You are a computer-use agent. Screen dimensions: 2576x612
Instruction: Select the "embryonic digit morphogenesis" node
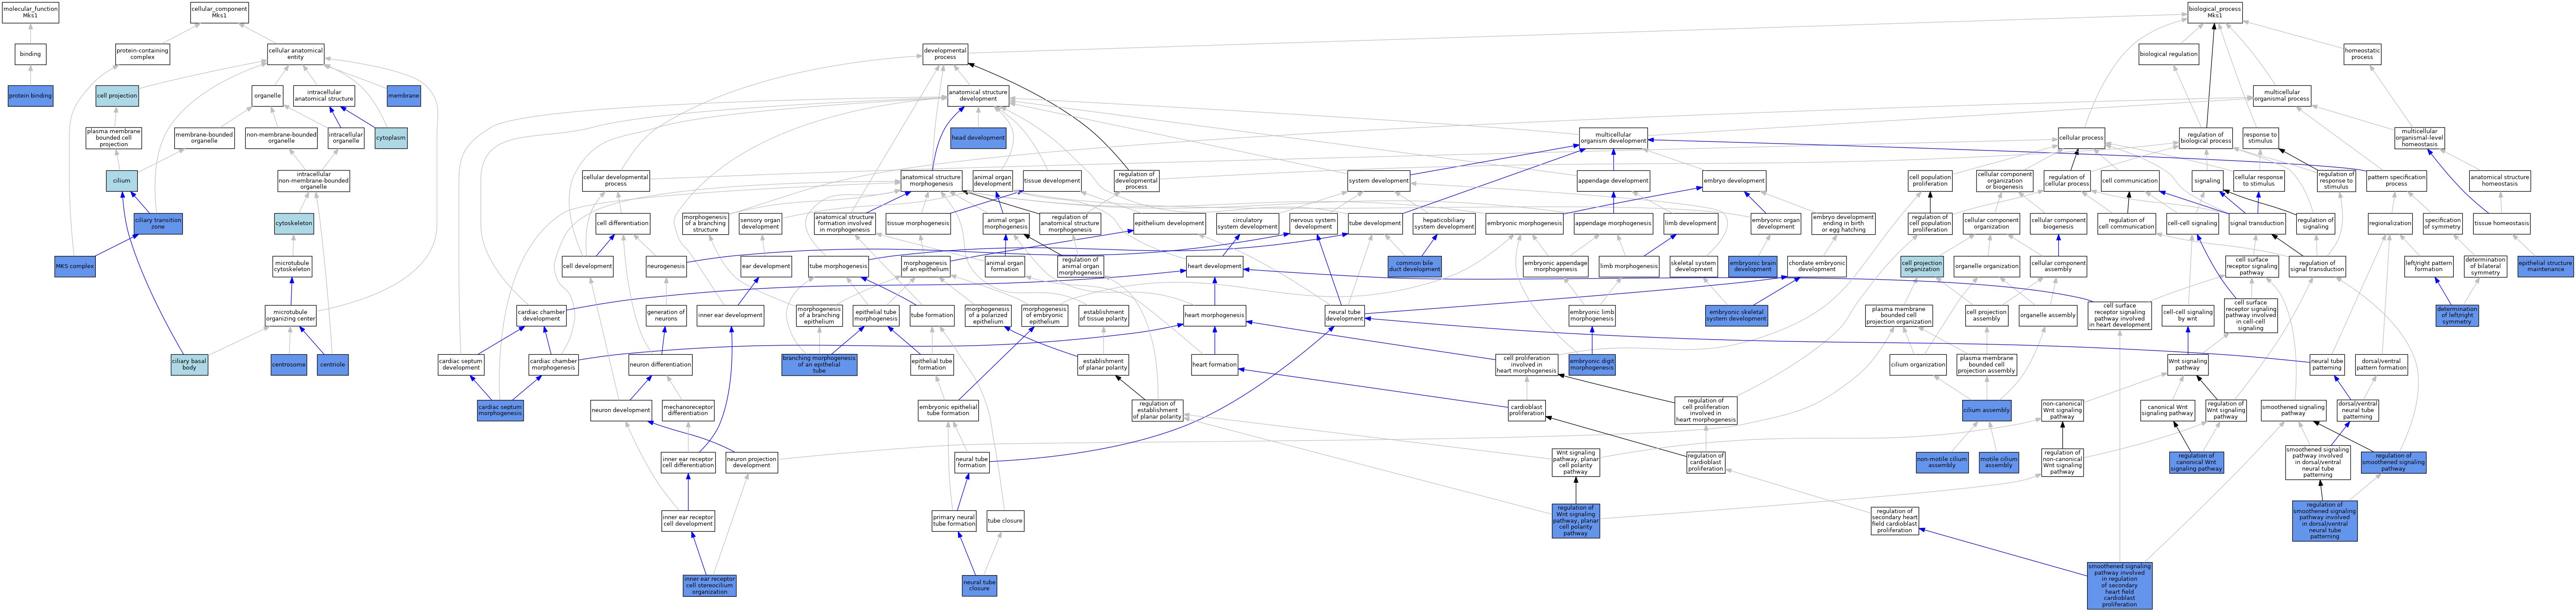[1592, 365]
